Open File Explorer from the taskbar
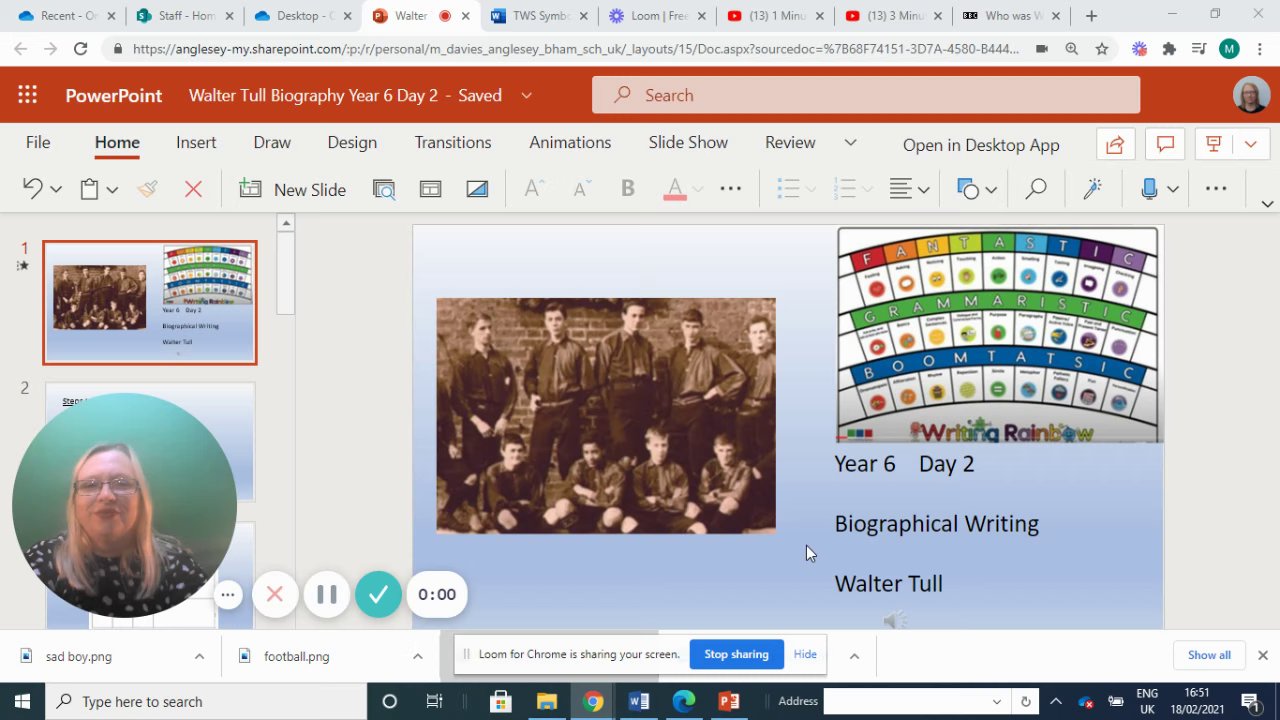Image resolution: width=1280 pixels, height=720 pixels. tap(547, 701)
